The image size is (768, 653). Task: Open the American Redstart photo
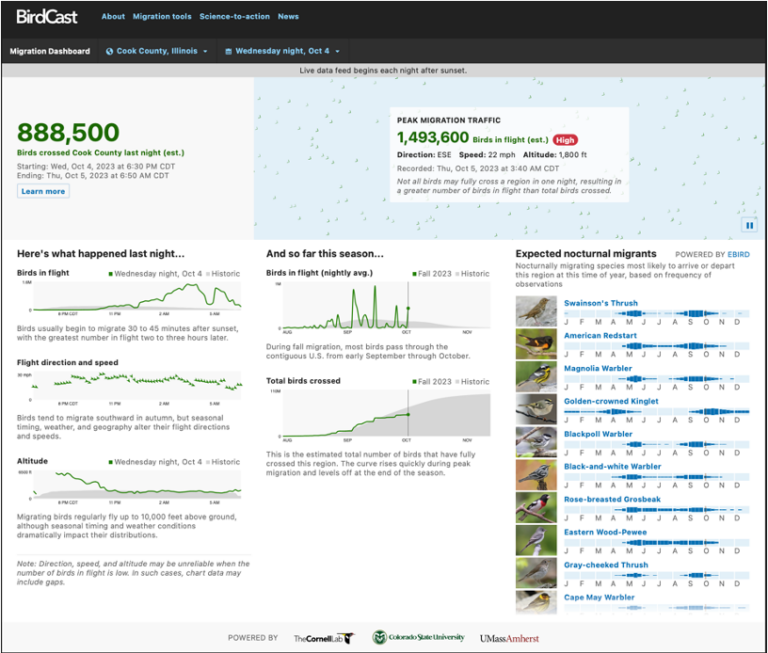(x=536, y=344)
